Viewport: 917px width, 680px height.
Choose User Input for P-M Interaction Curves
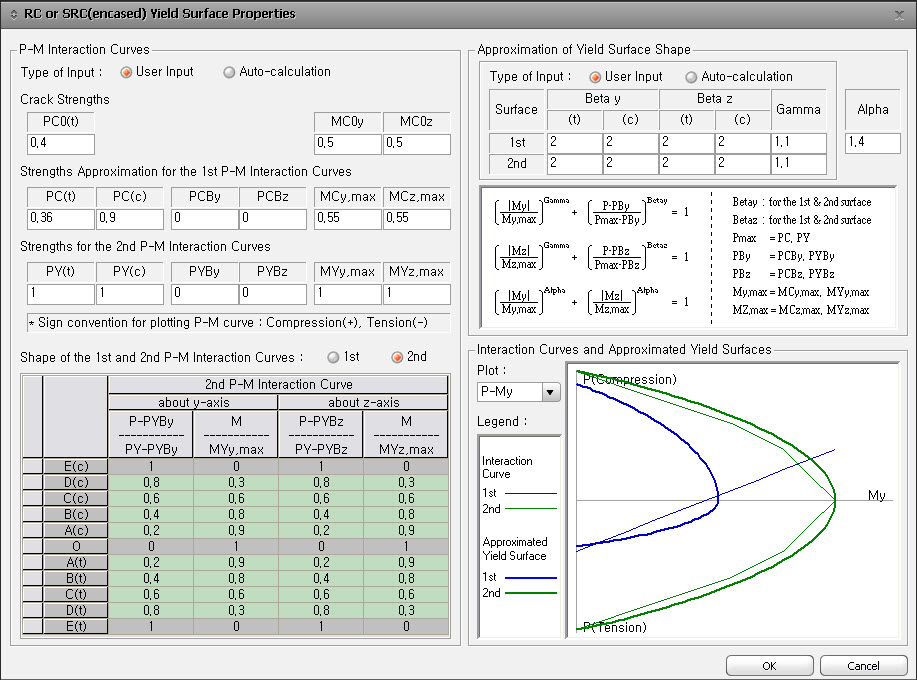(127, 72)
